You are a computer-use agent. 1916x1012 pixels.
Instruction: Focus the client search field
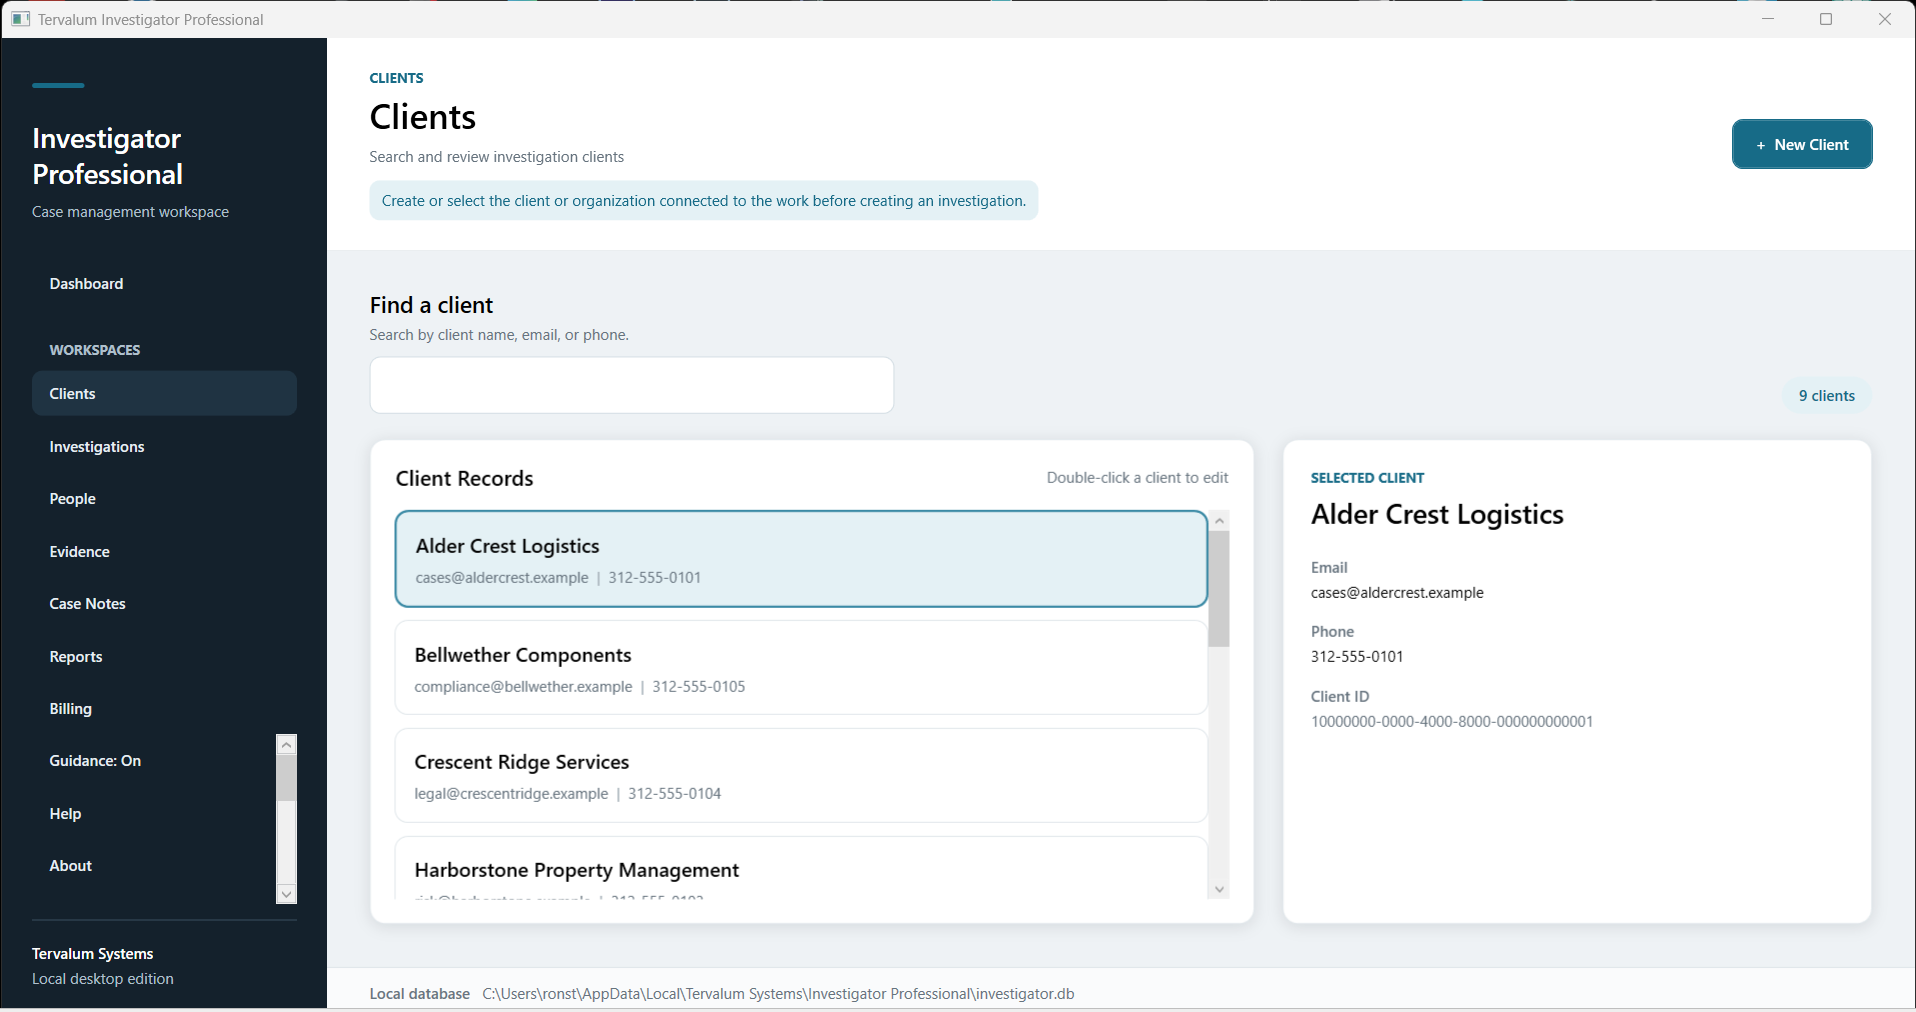click(631, 385)
